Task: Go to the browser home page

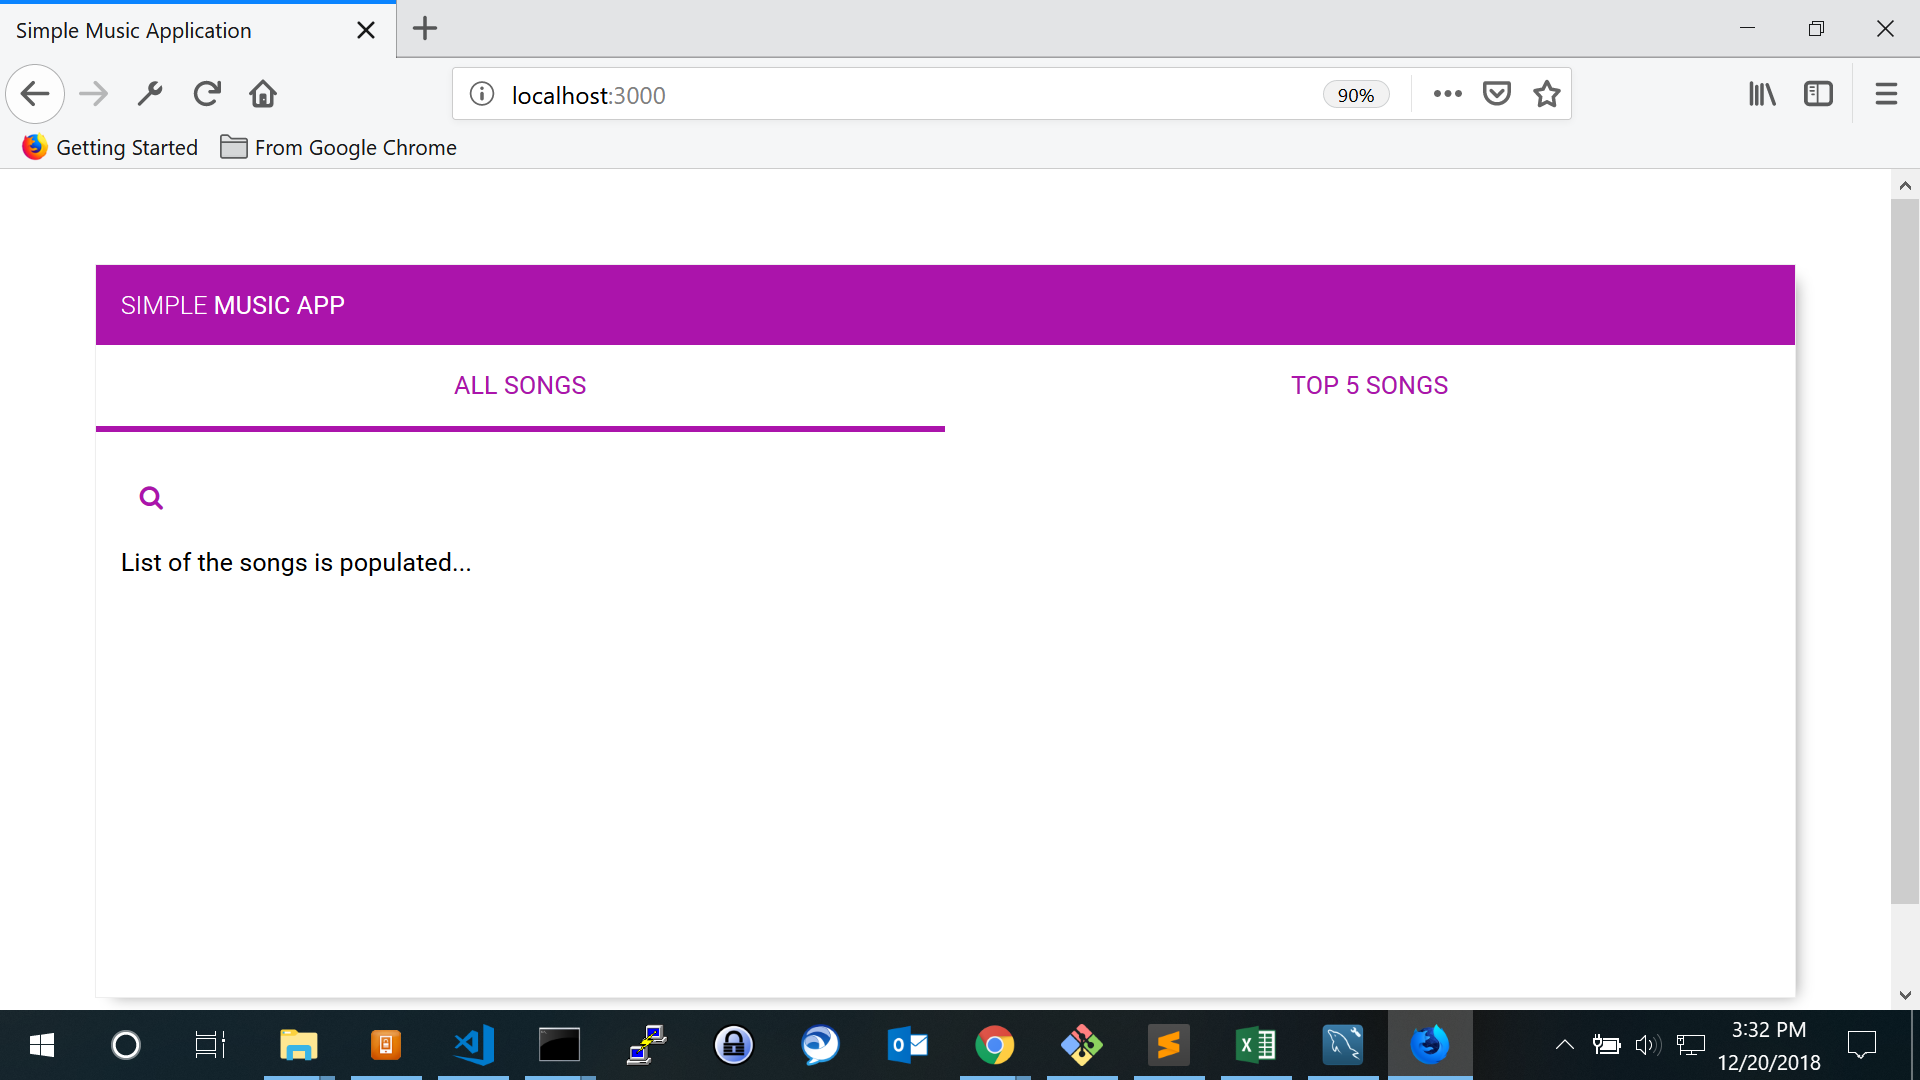Action: [263, 94]
